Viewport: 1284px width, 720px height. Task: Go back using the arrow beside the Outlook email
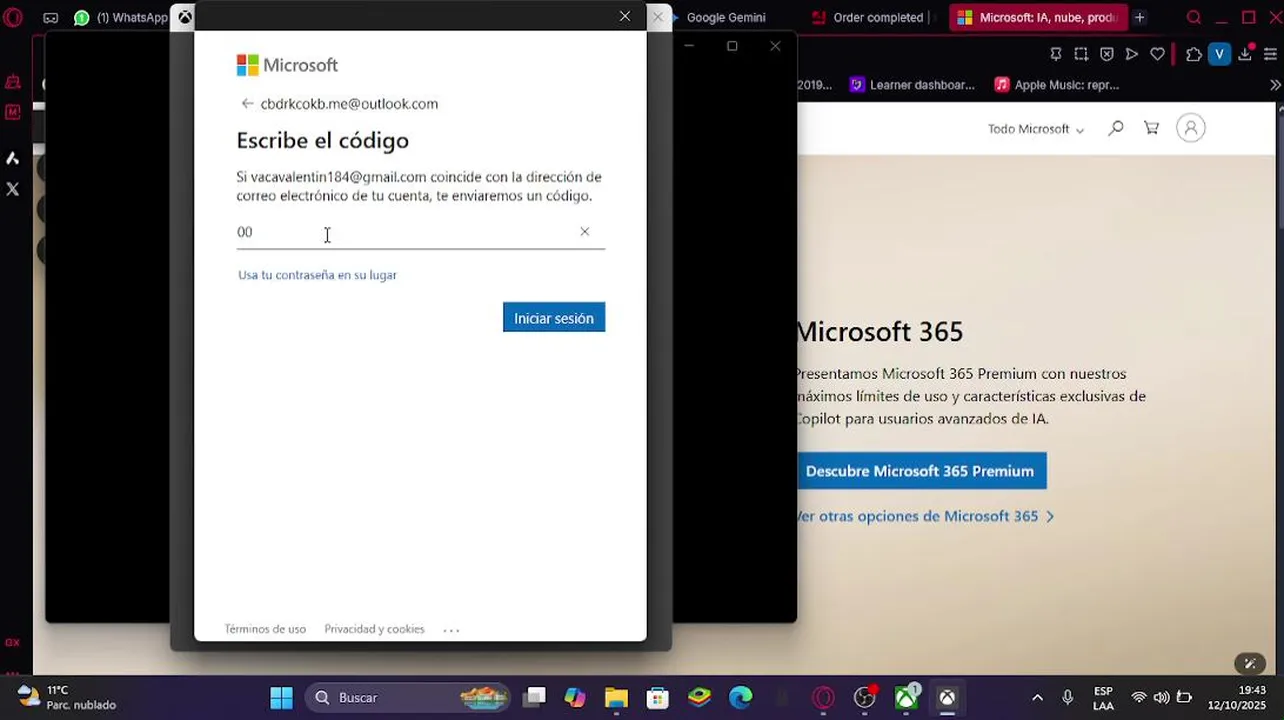click(247, 104)
